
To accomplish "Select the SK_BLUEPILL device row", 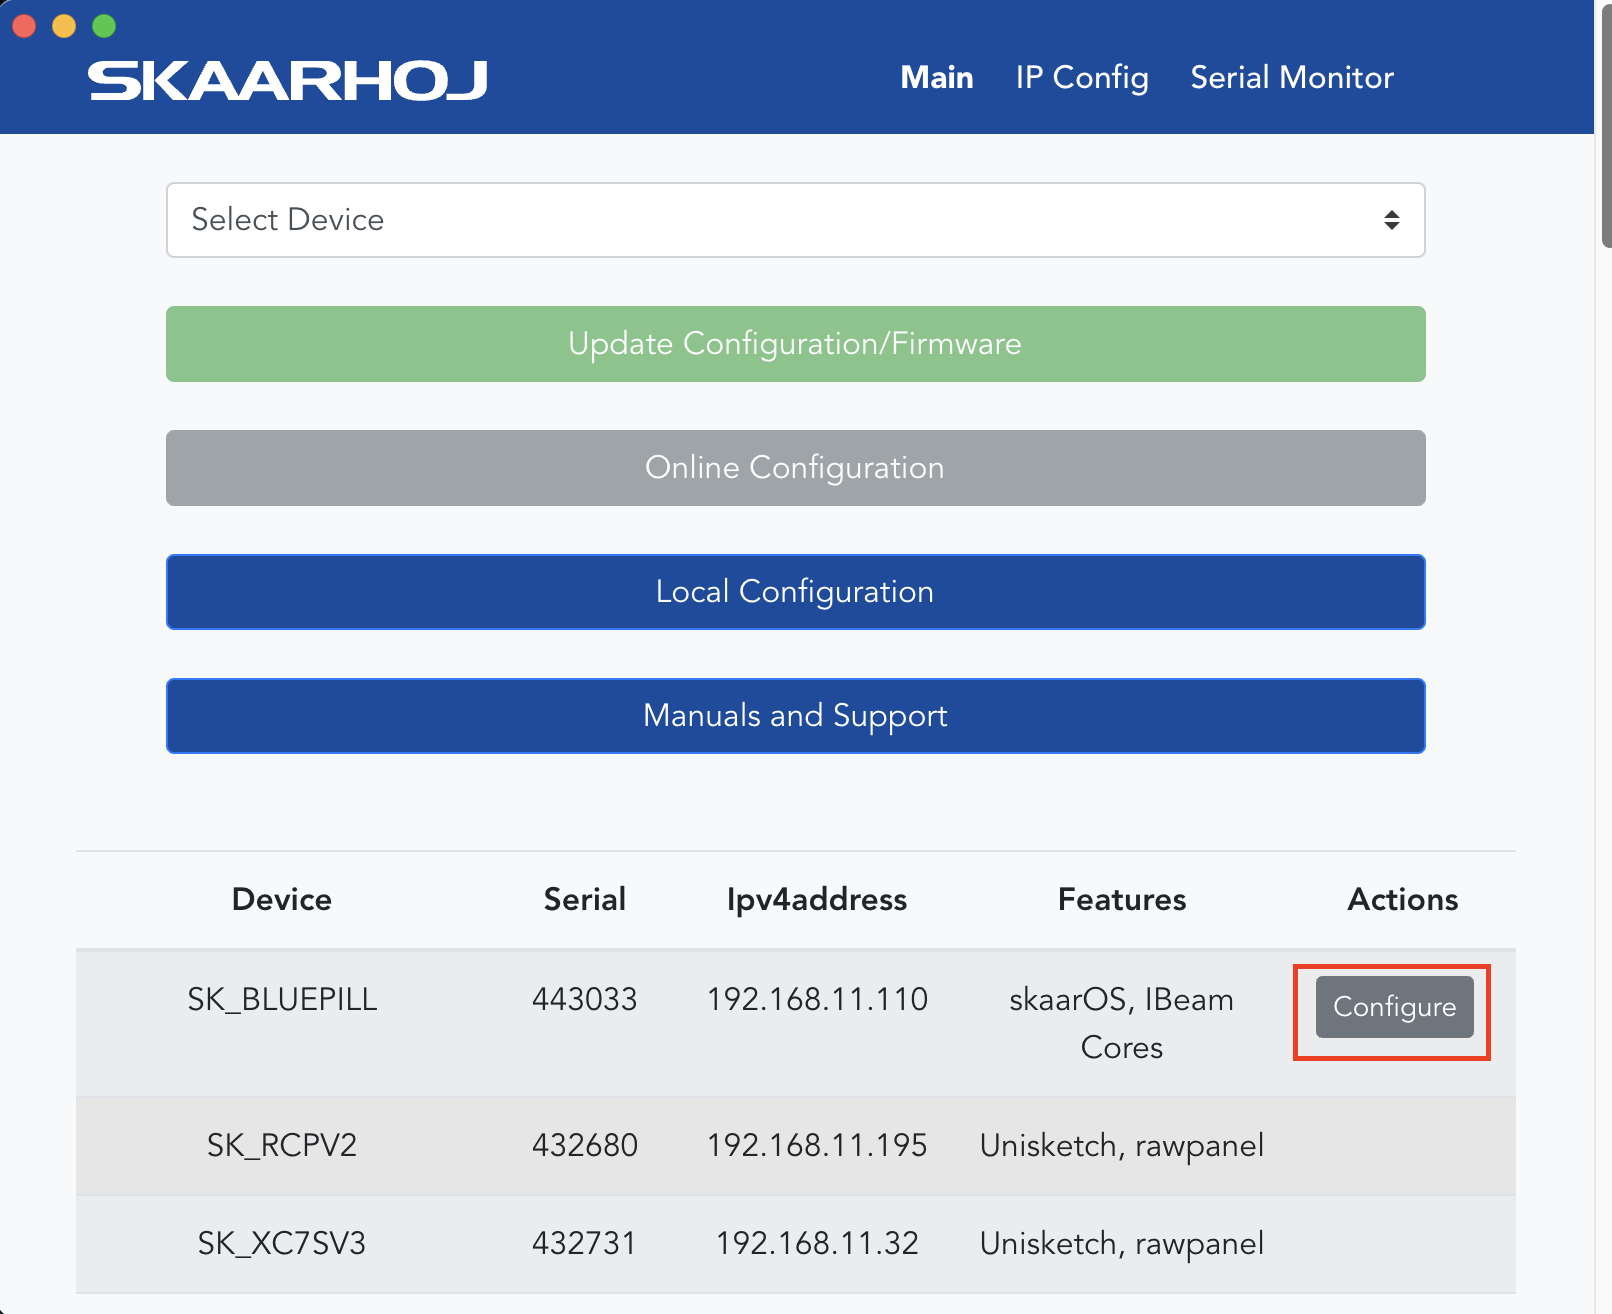I will tap(795, 1023).
